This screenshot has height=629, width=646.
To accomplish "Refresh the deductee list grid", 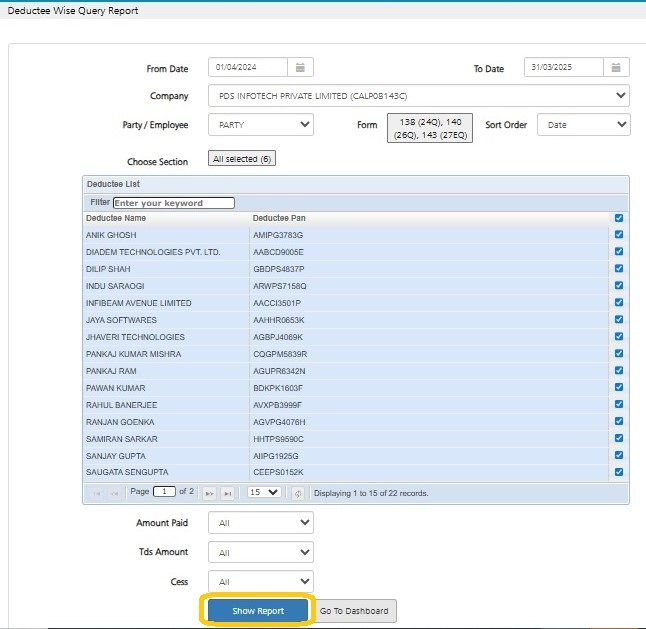I will click(x=298, y=493).
